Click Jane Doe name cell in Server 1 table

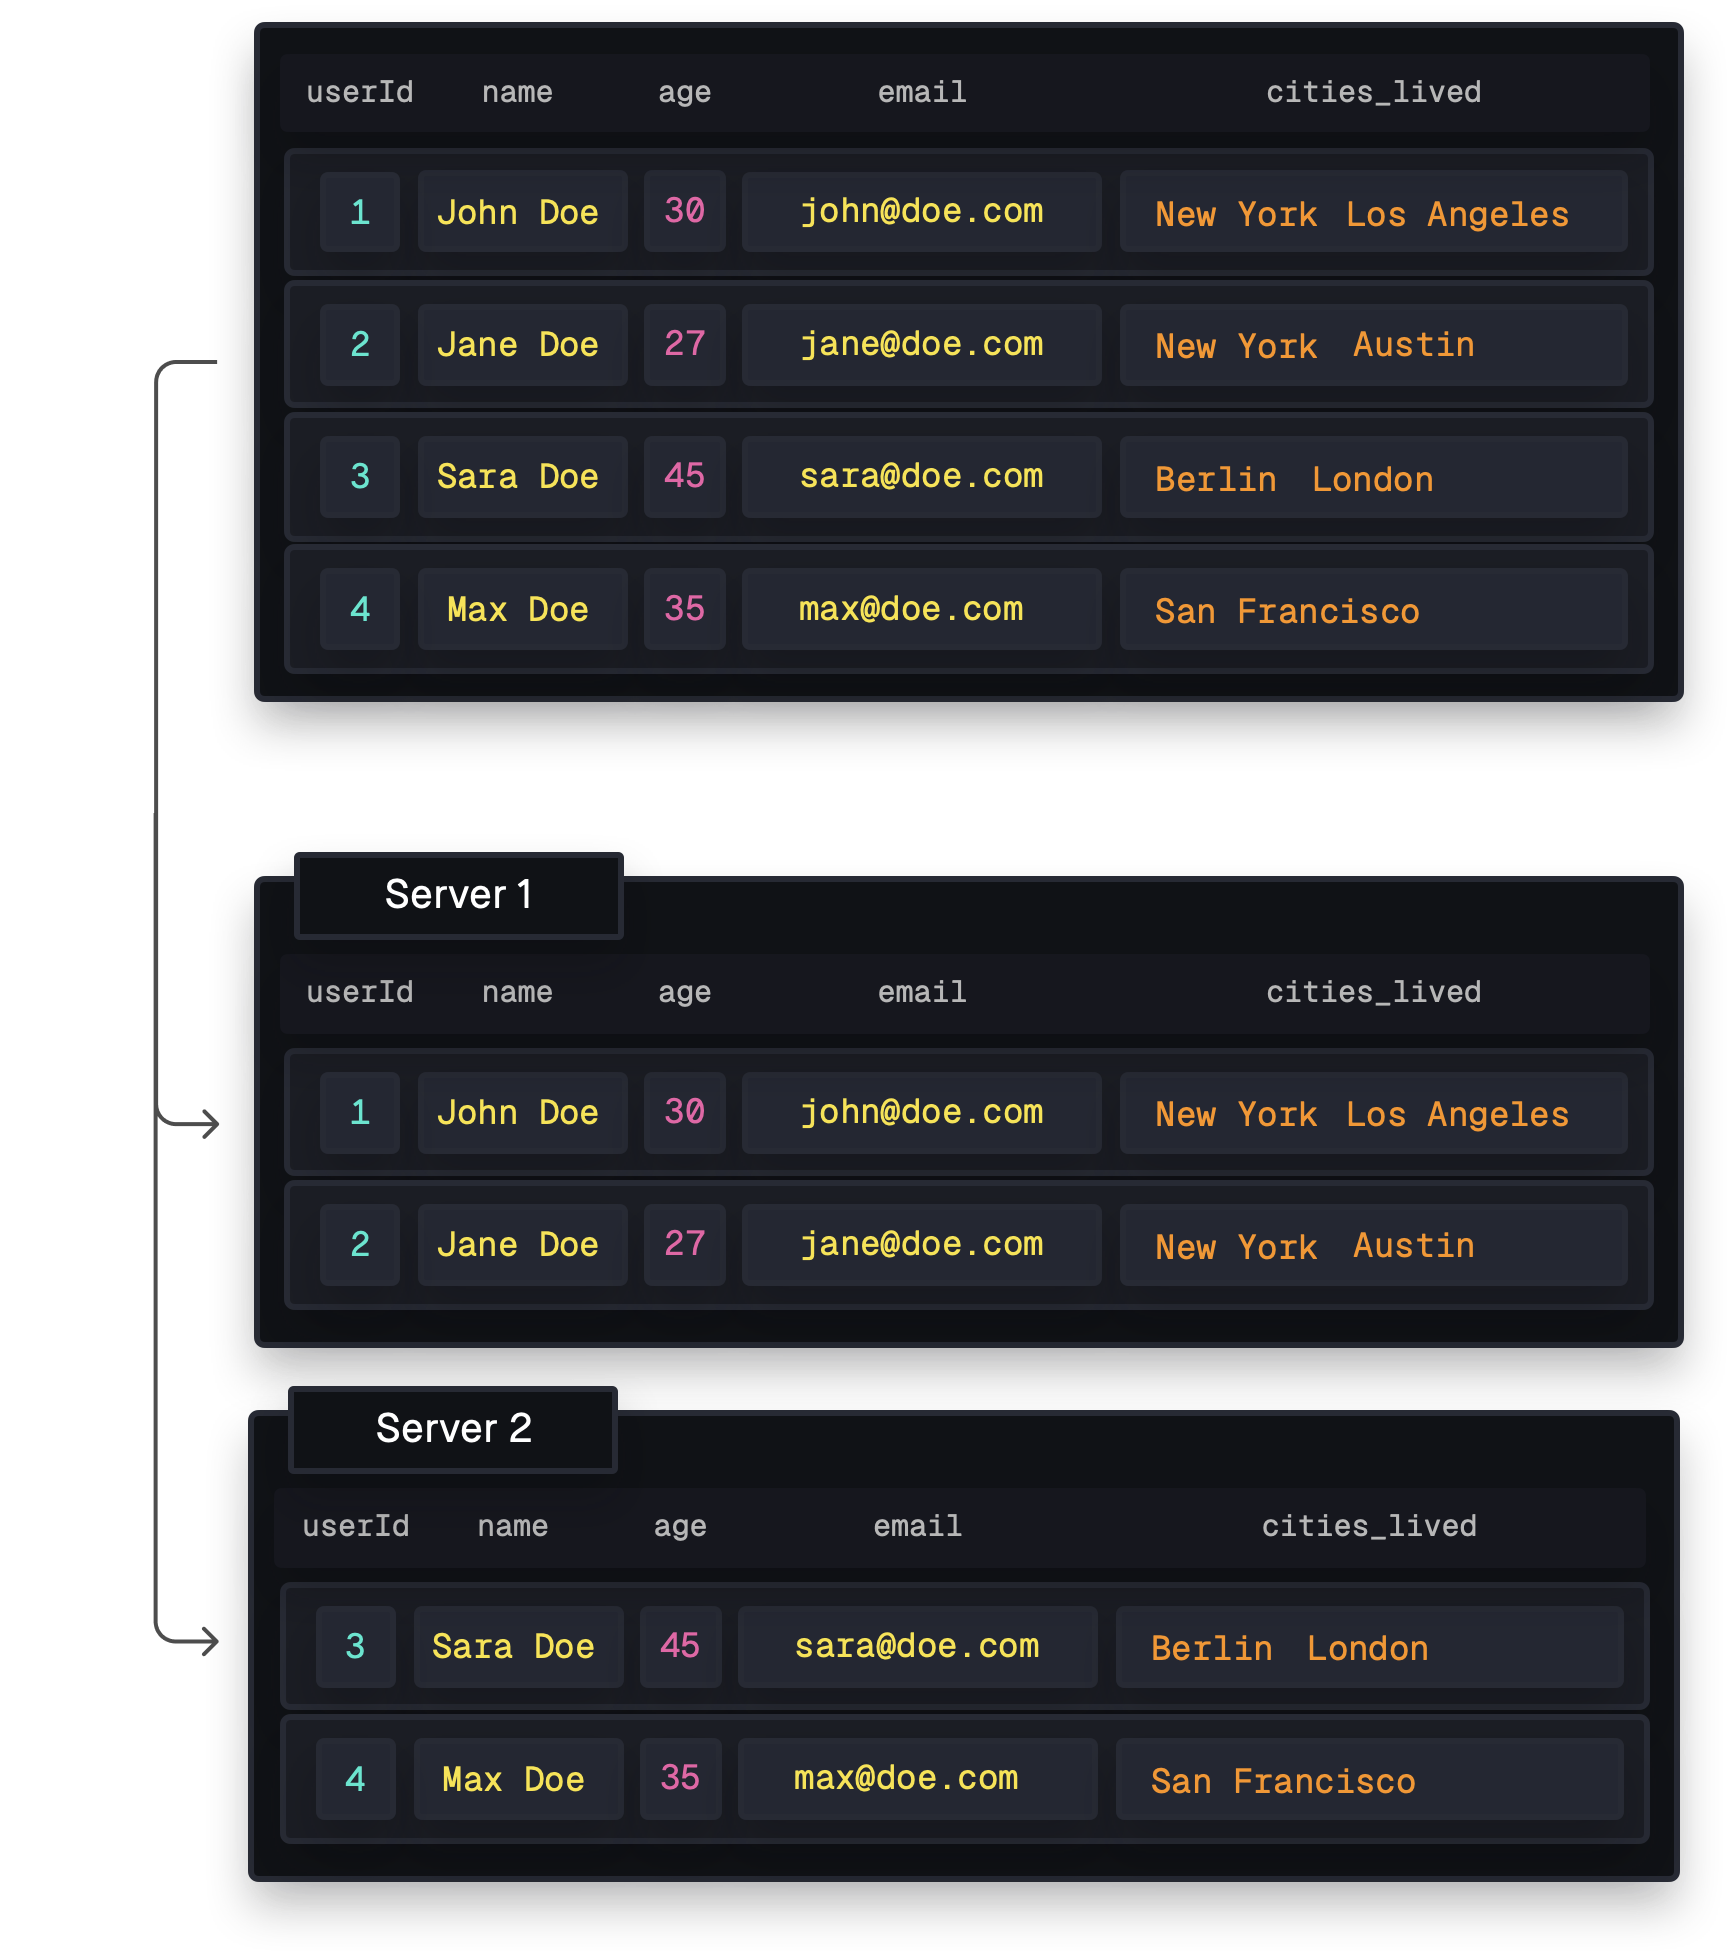click(x=522, y=1245)
